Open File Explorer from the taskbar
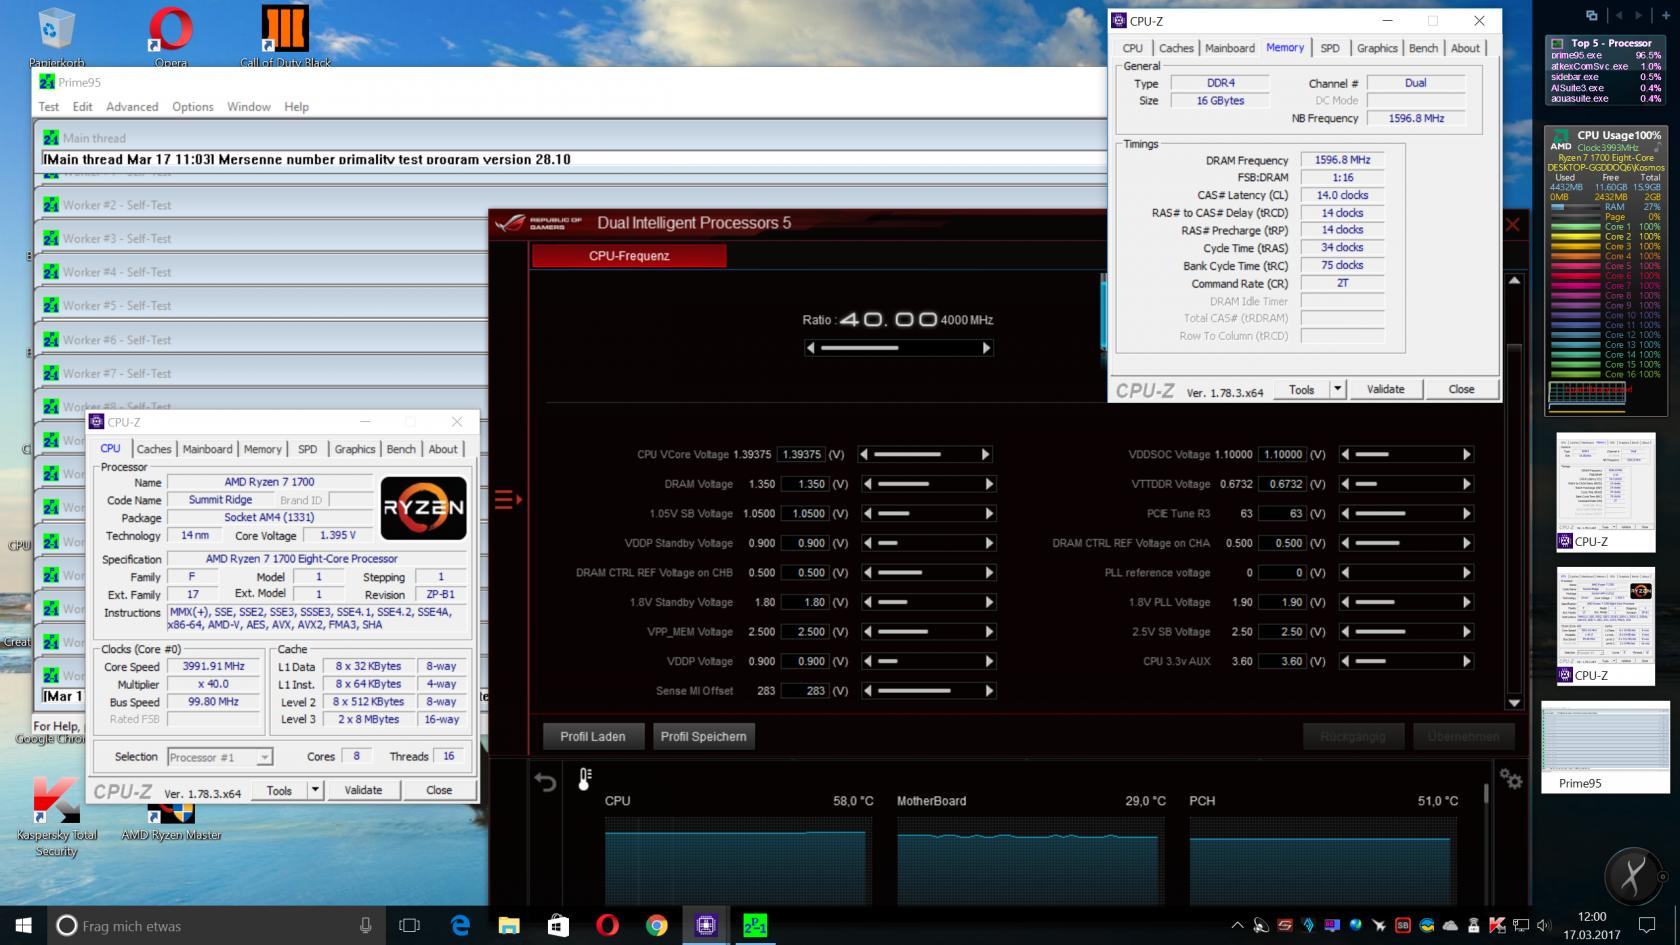Viewport: 1680px width, 945px height. (x=509, y=925)
